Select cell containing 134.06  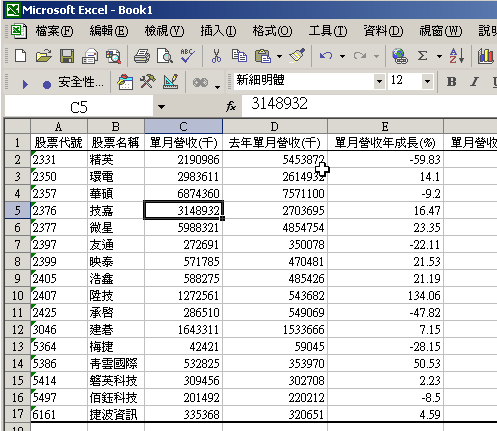click(x=385, y=295)
